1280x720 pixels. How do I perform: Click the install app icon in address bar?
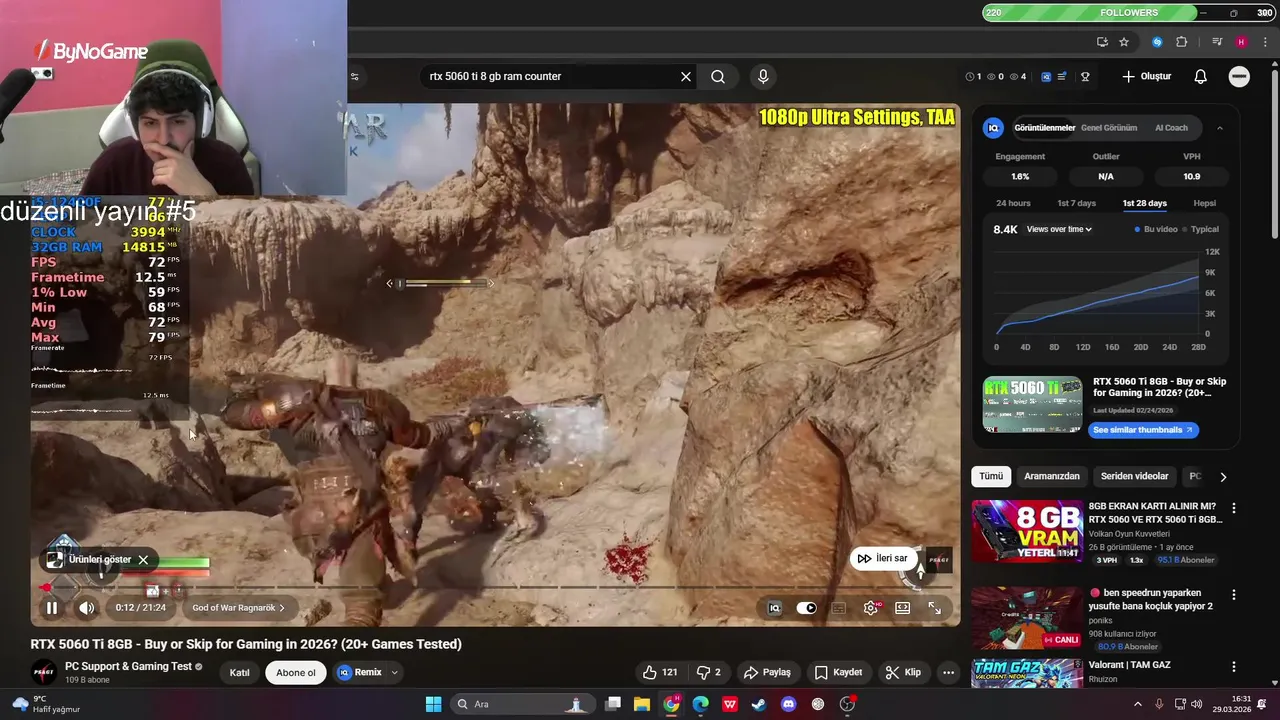pyautogui.click(x=1102, y=42)
